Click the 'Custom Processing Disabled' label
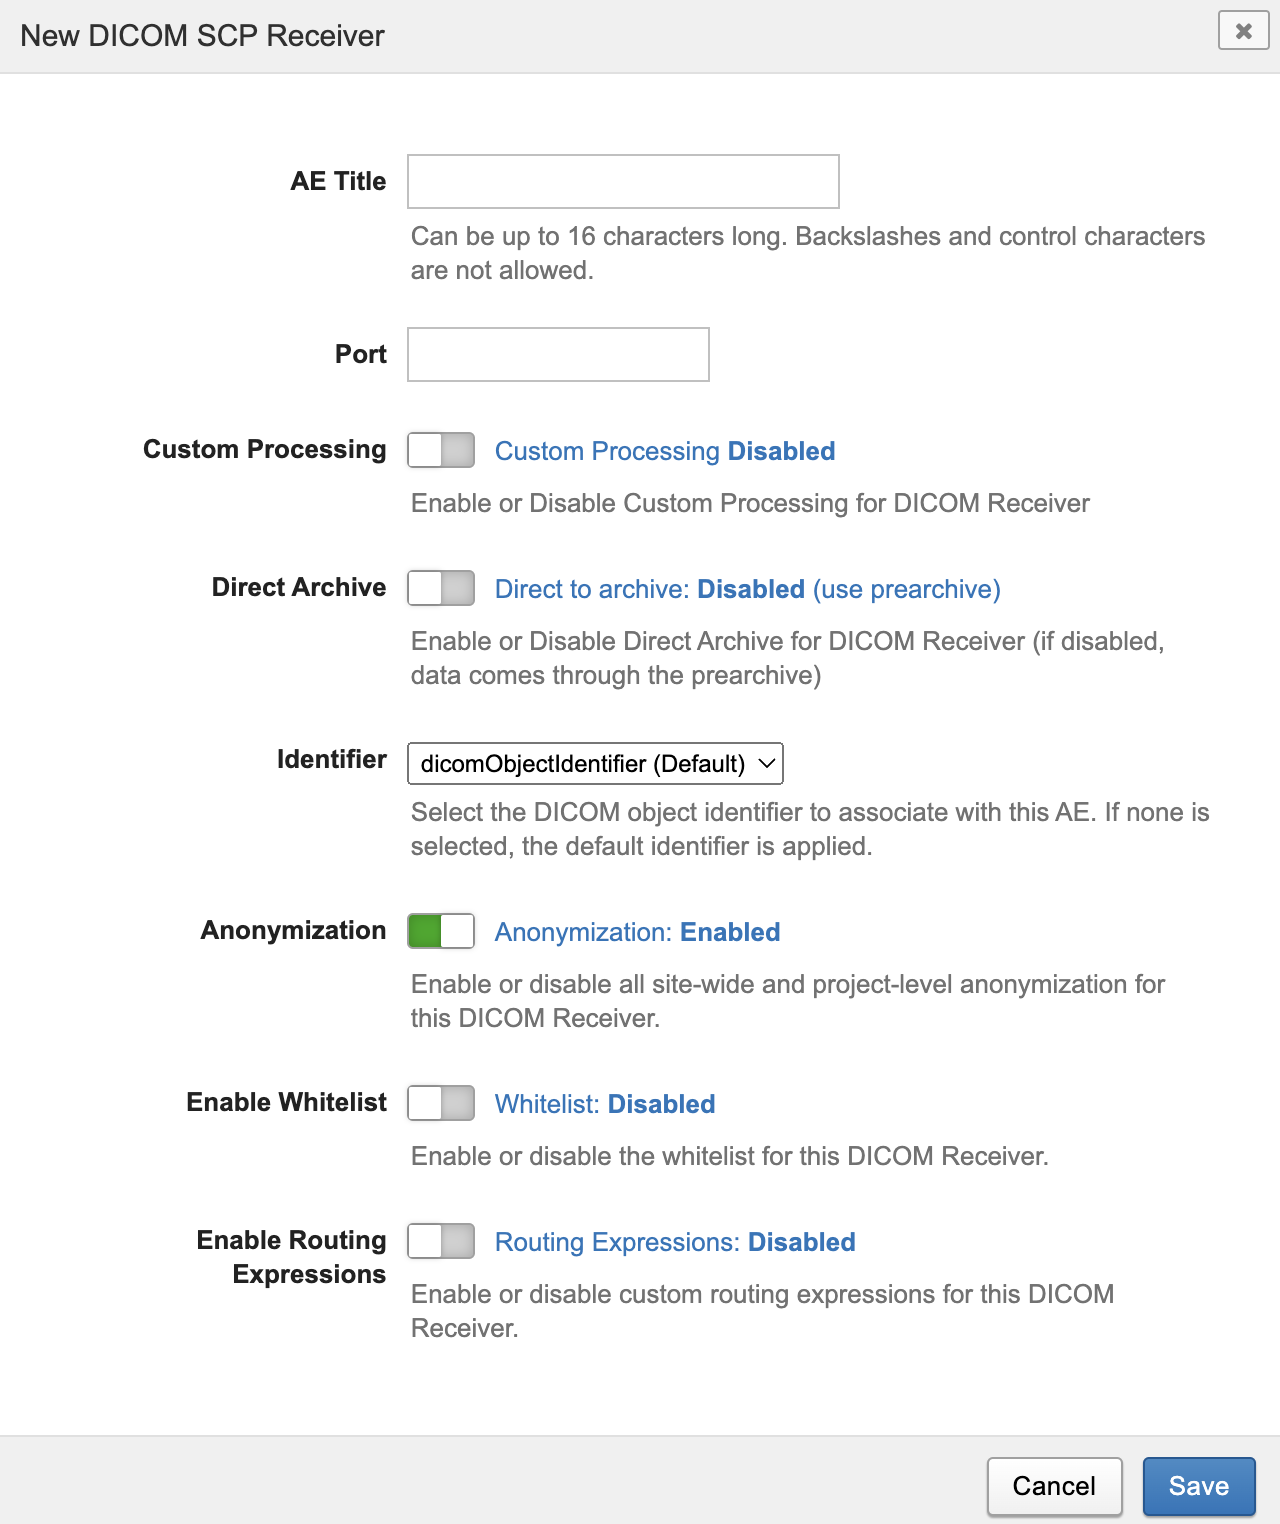The width and height of the screenshot is (1280, 1524). (665, 451)
